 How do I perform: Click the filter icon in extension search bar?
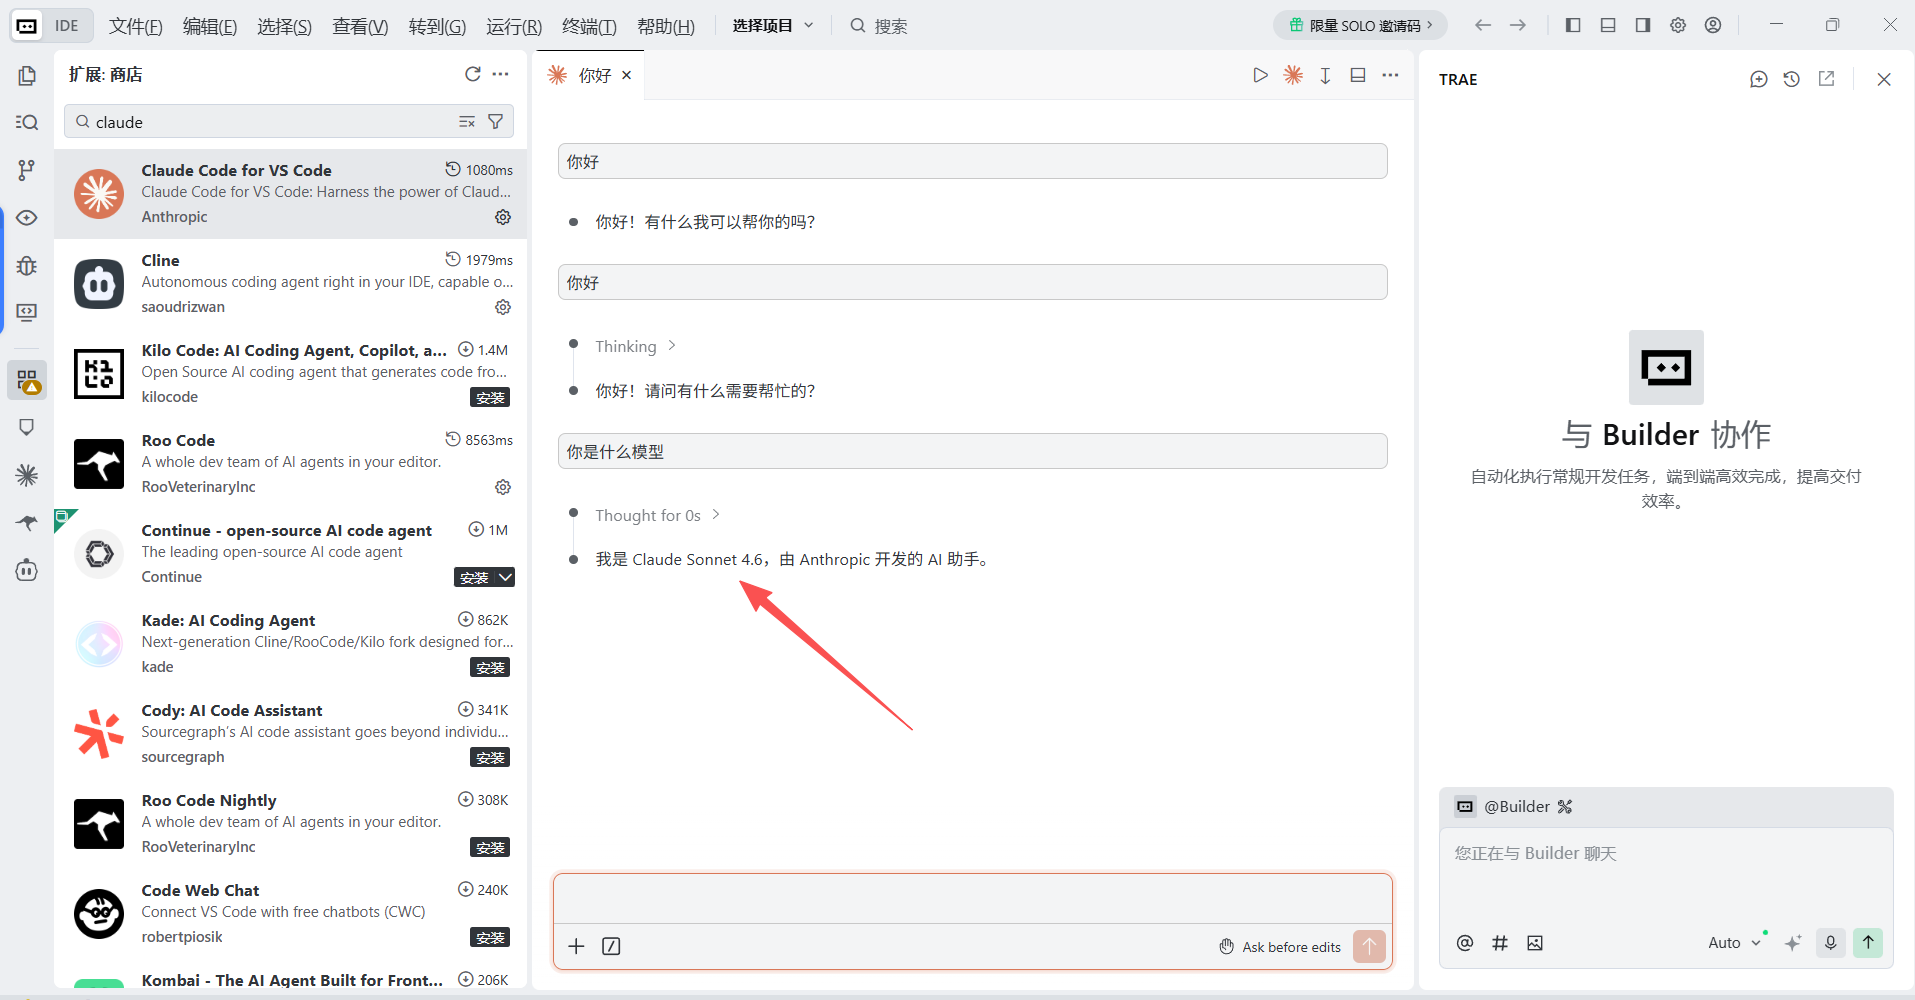pos(496,121)
